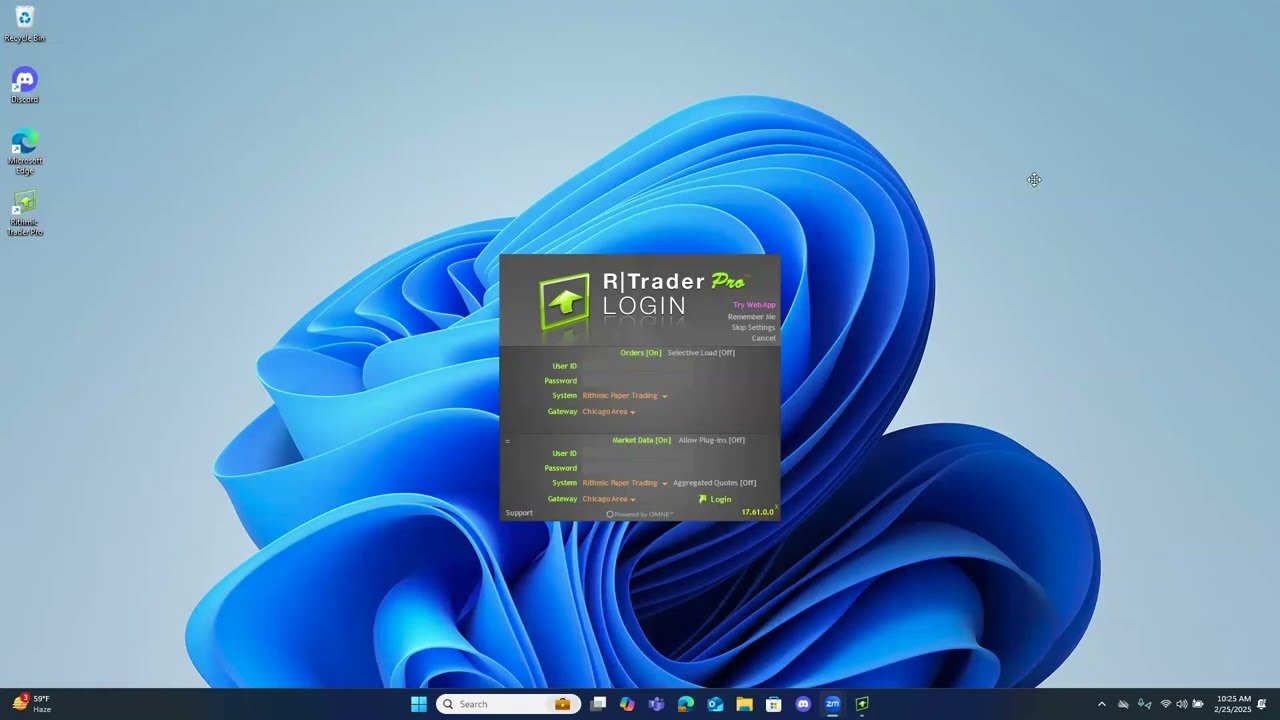Toggle Selective Load [Off]

pyautogui.click(x=701, y=353)
